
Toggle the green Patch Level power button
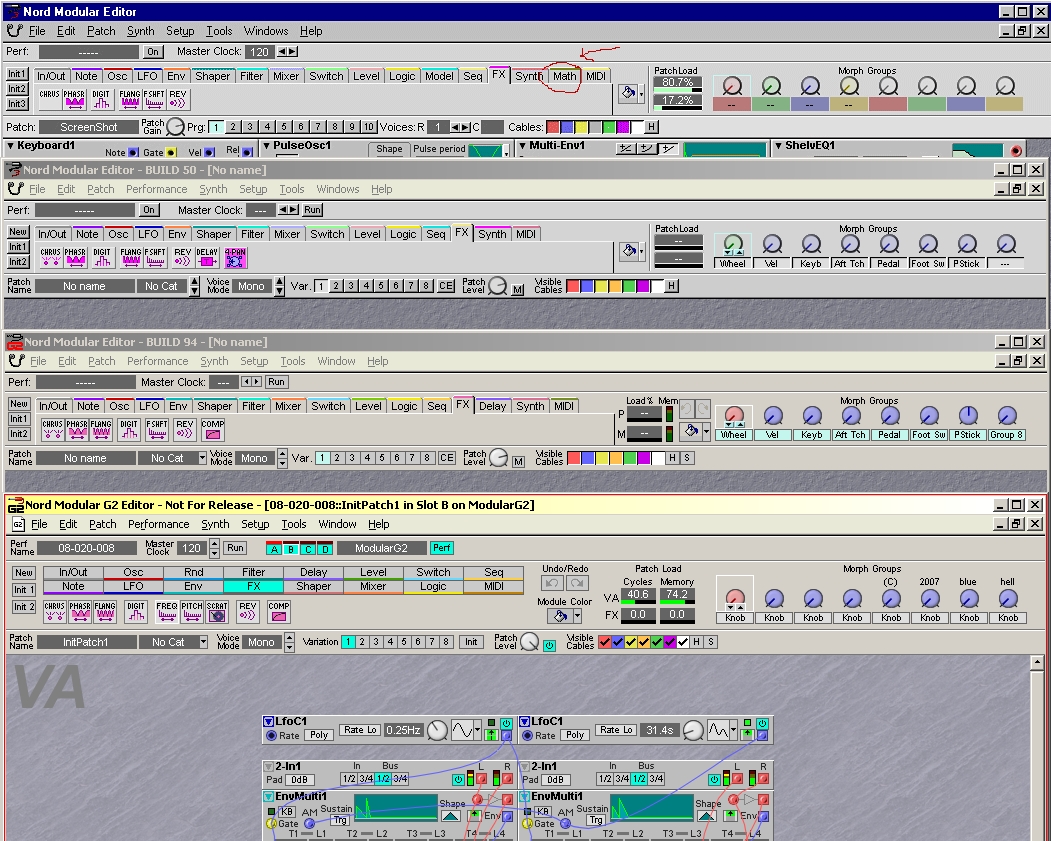(x=549, y=646)
